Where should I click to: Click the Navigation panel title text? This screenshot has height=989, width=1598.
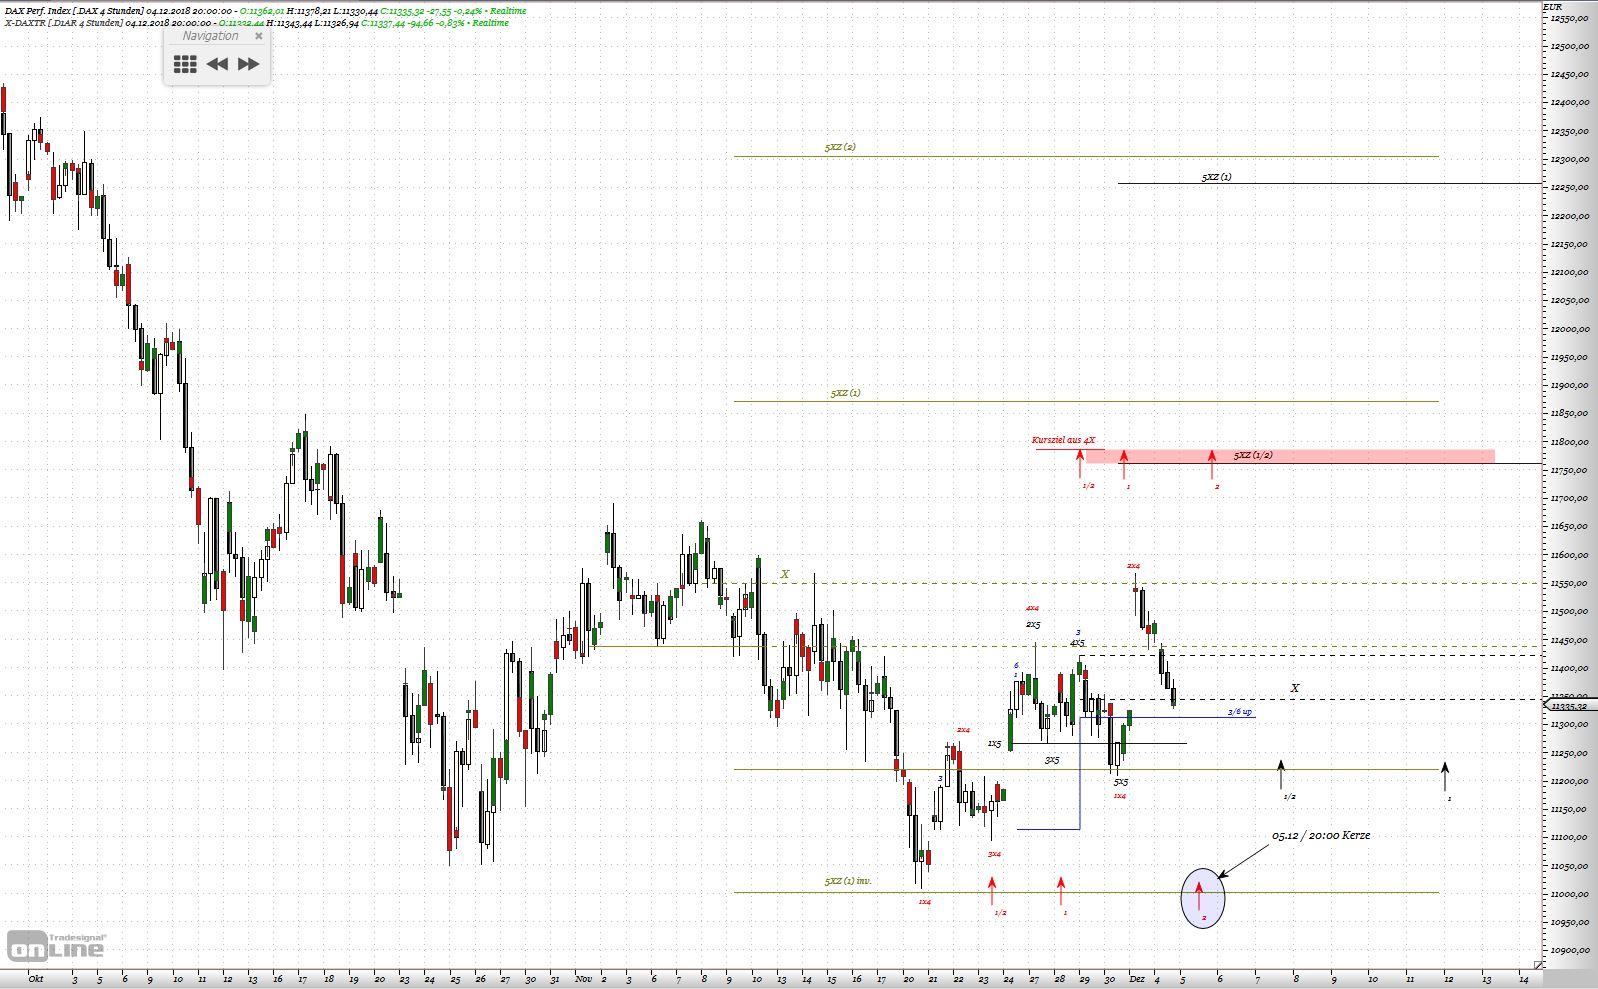[x=210, y=36]
